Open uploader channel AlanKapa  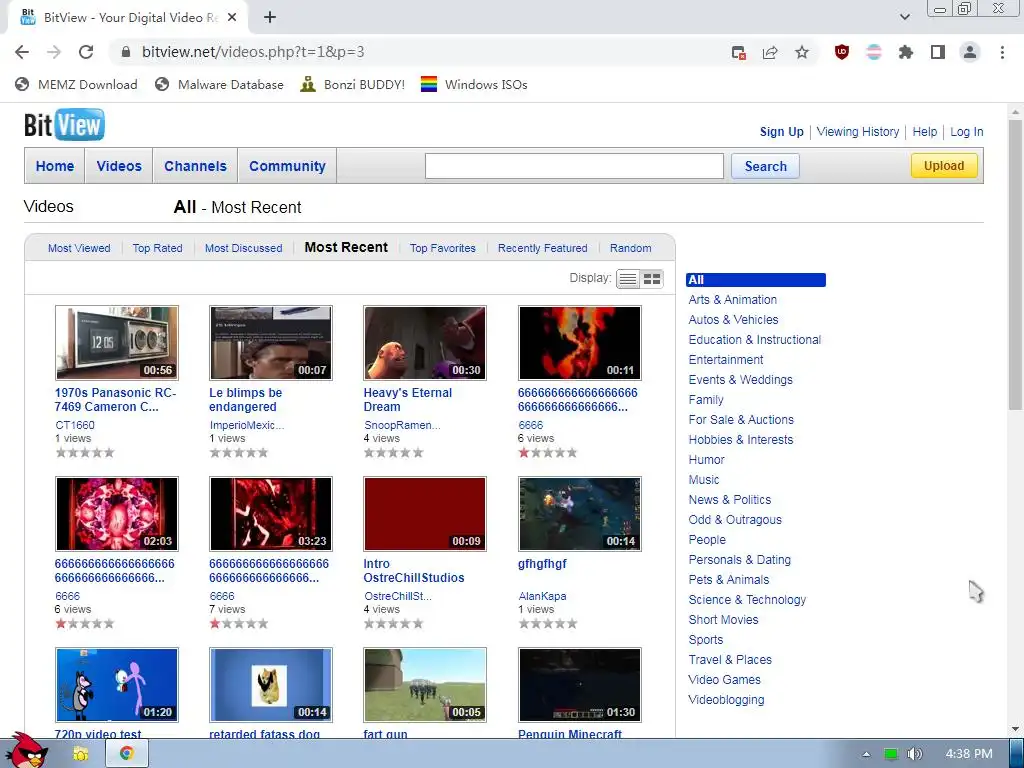(x=542, y=596)
